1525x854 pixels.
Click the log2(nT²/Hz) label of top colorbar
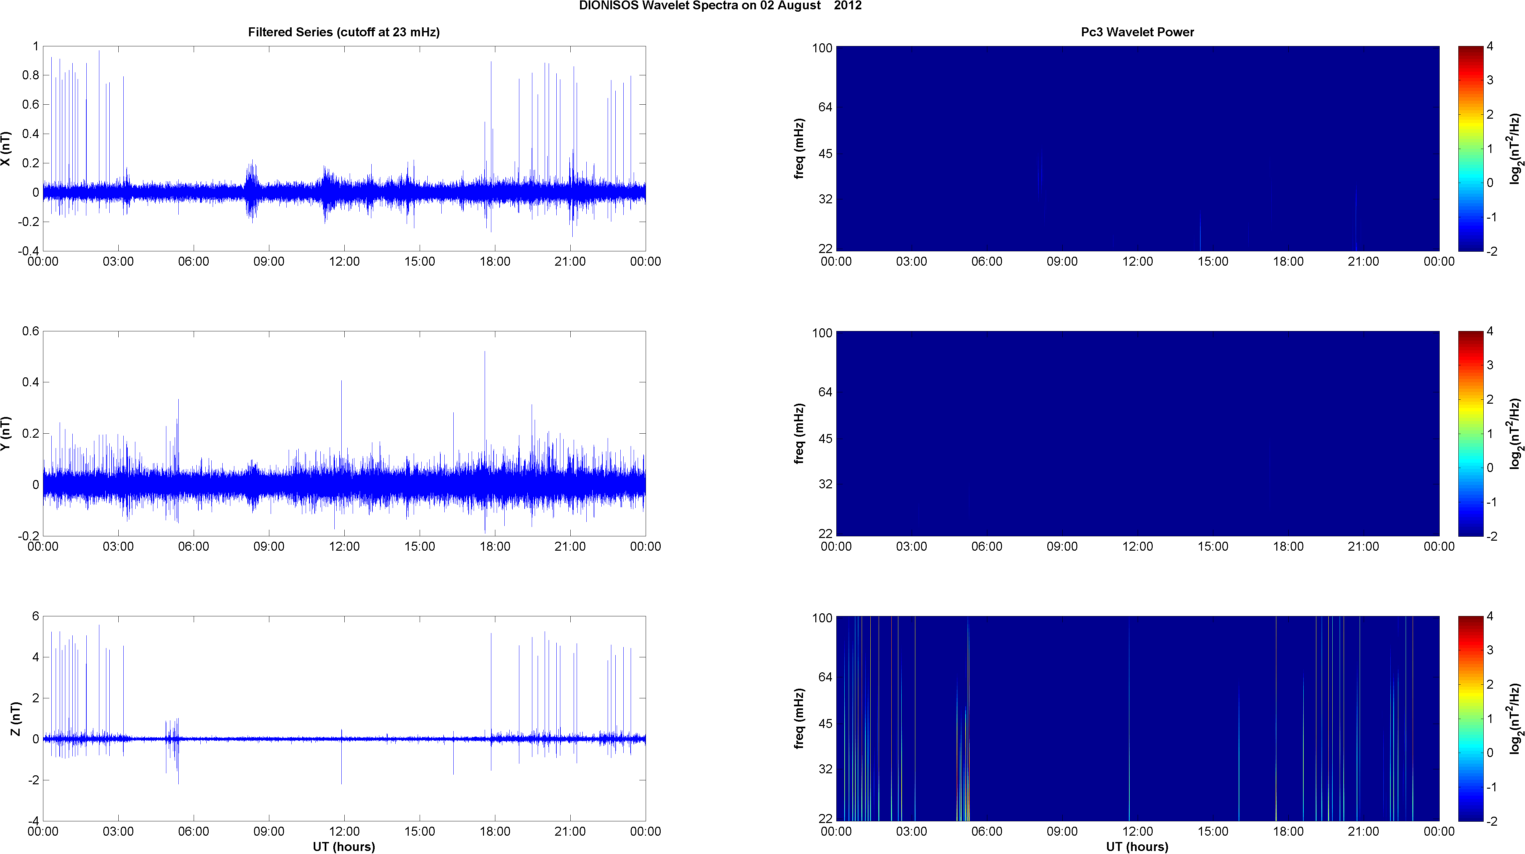[1516, 149]
